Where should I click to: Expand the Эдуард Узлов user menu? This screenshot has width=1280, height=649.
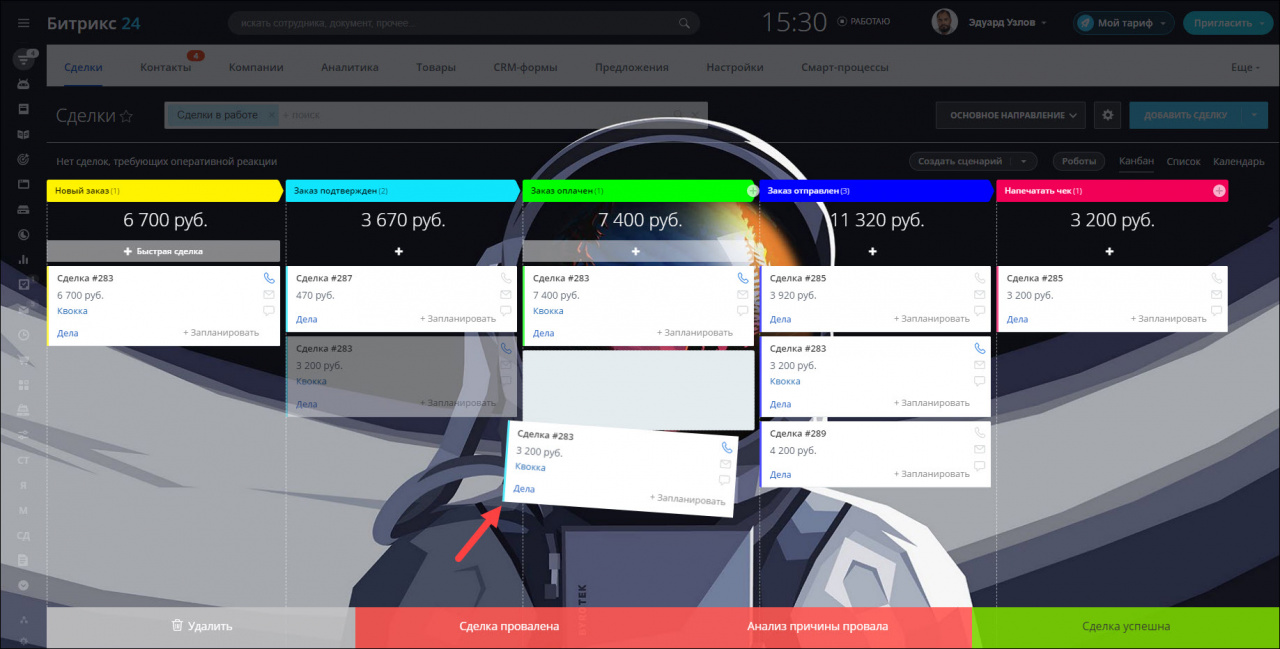click(x=1044, y=23)
